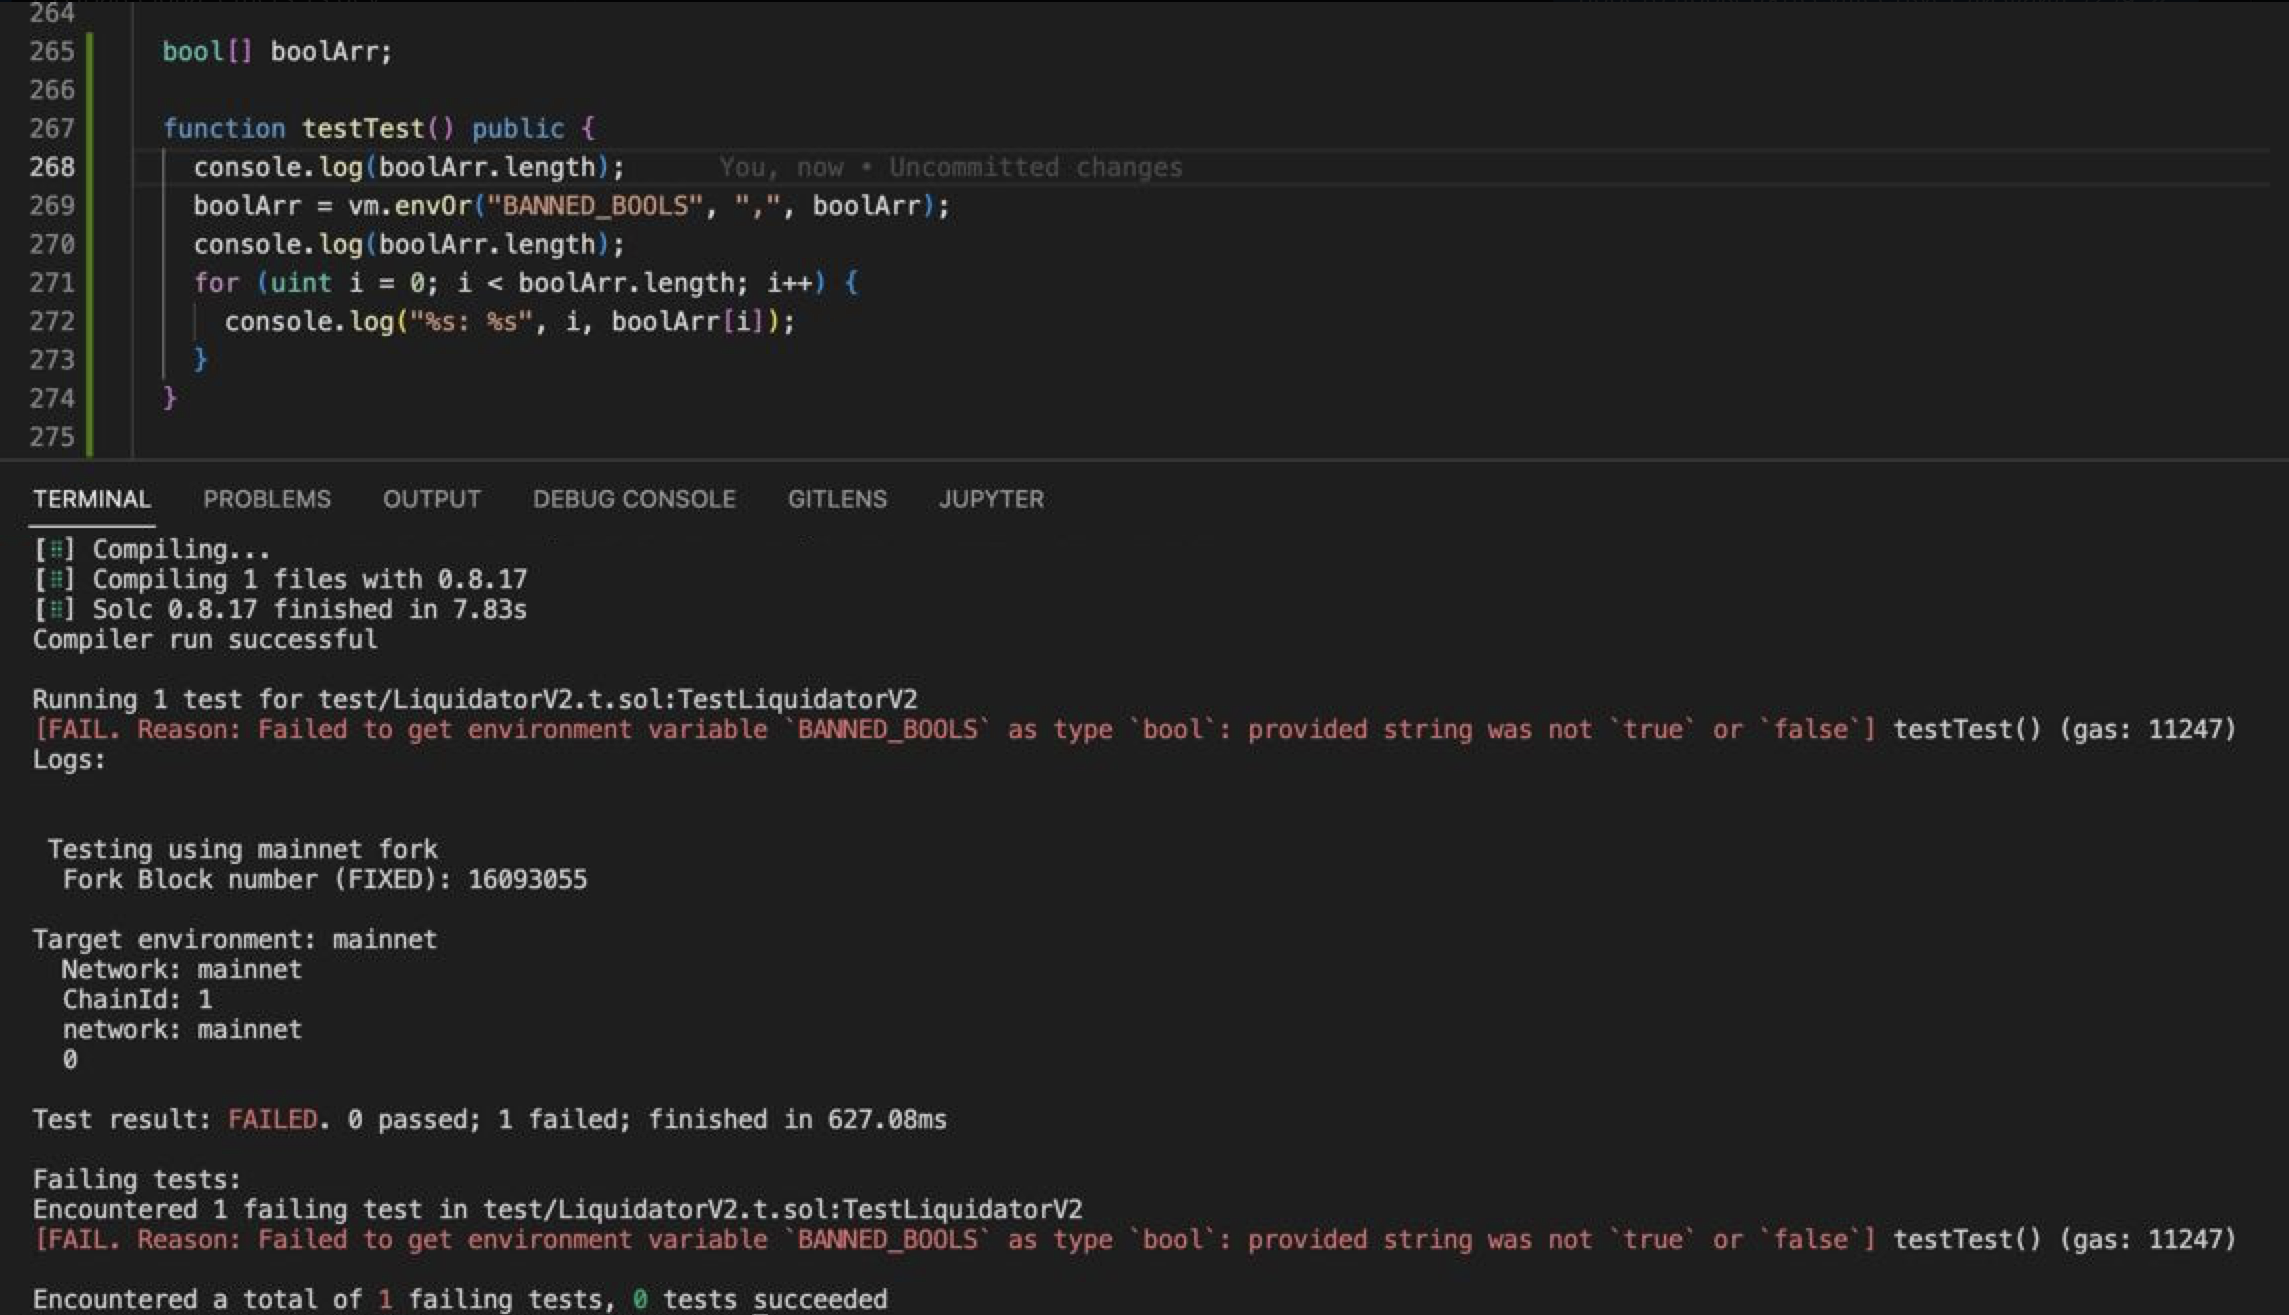Switch to the PROBLEMS tab
This screenshot has height=1315, width=2289.
[x=266, y=499]
